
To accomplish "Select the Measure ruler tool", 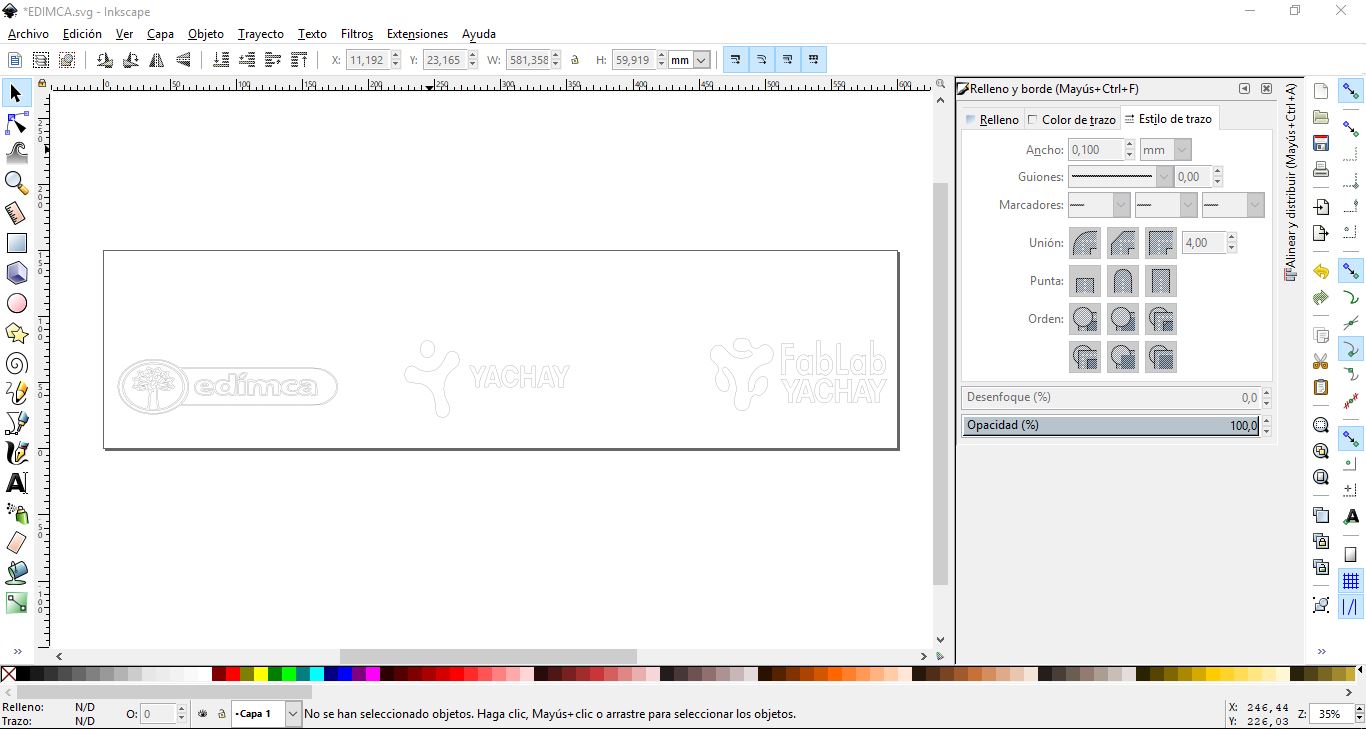I will click(x=16, y=213).
